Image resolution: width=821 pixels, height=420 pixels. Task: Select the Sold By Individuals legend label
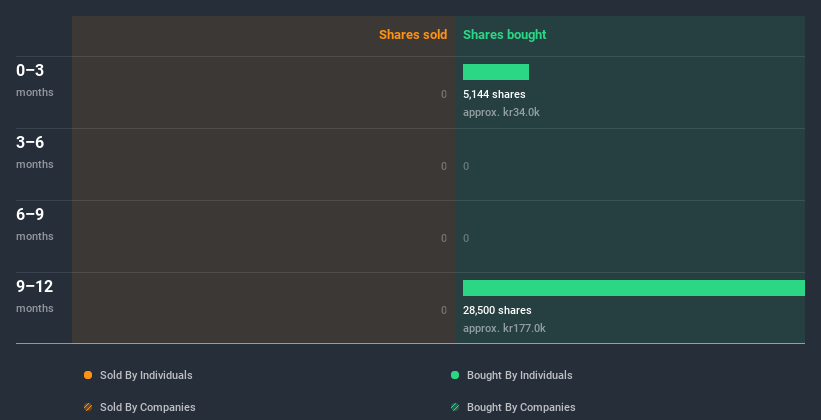(146, 375)
